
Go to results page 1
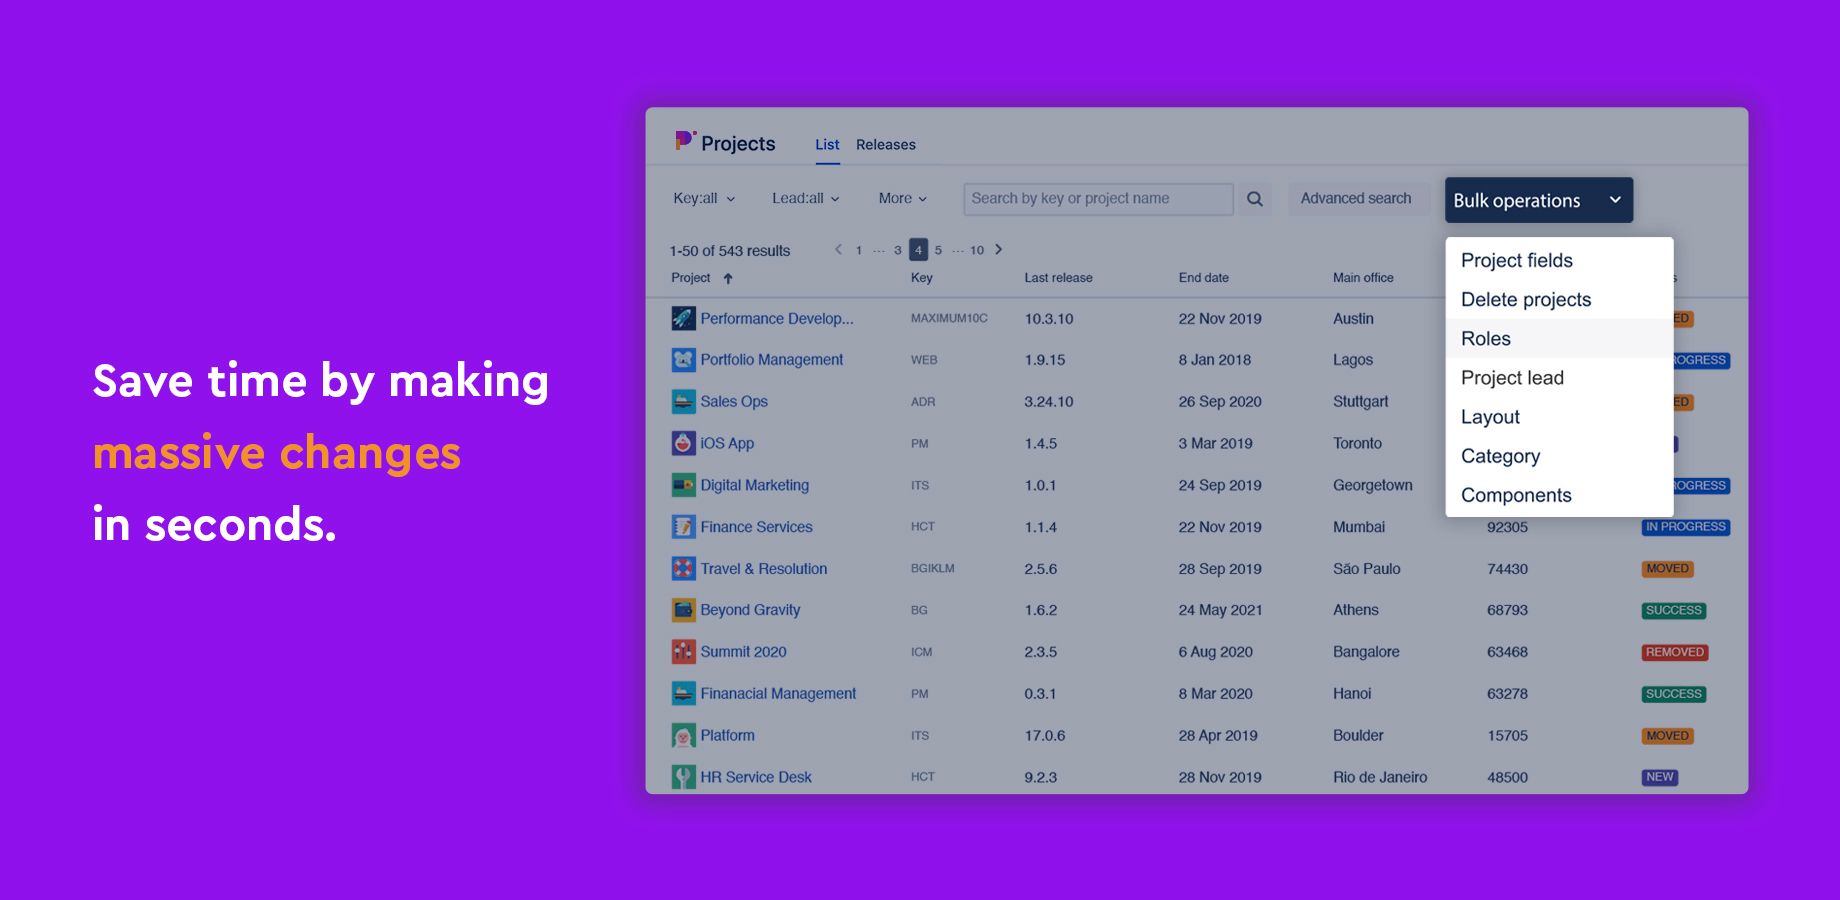click(x=859, y=250)
